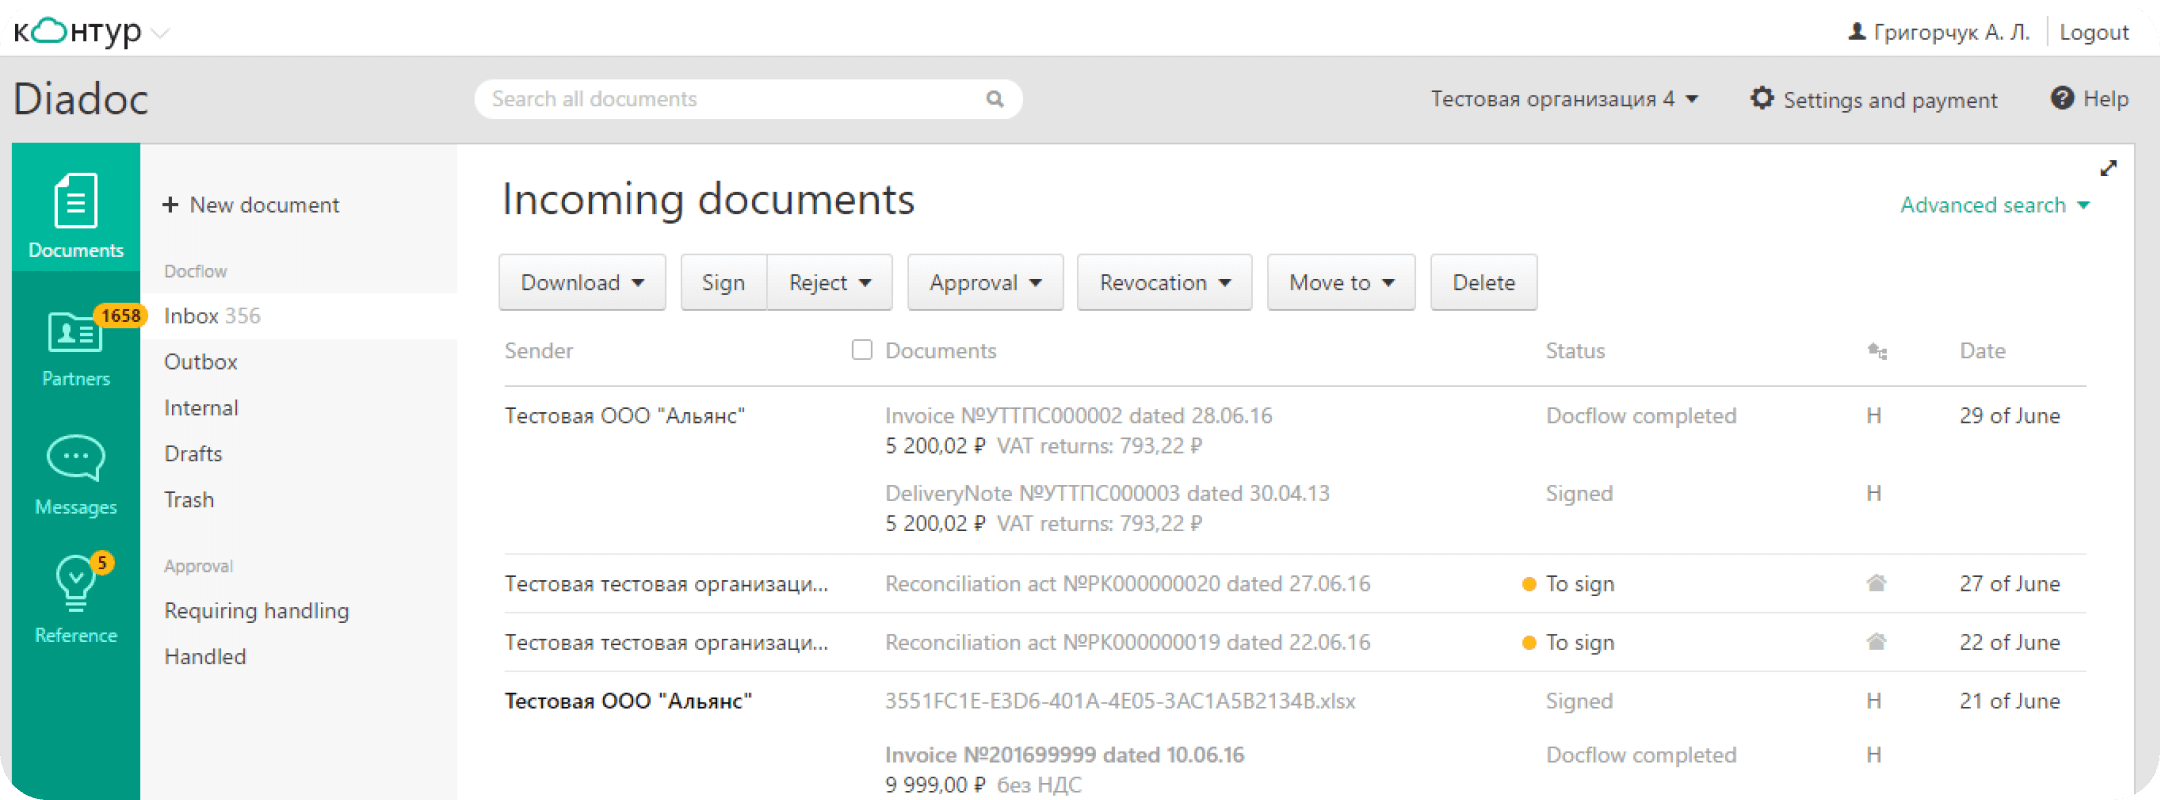Open Invoice №УТТПС000002 dated 28.06.16
Viewport: 2160px width, 800px height.
pos(1079,416)
